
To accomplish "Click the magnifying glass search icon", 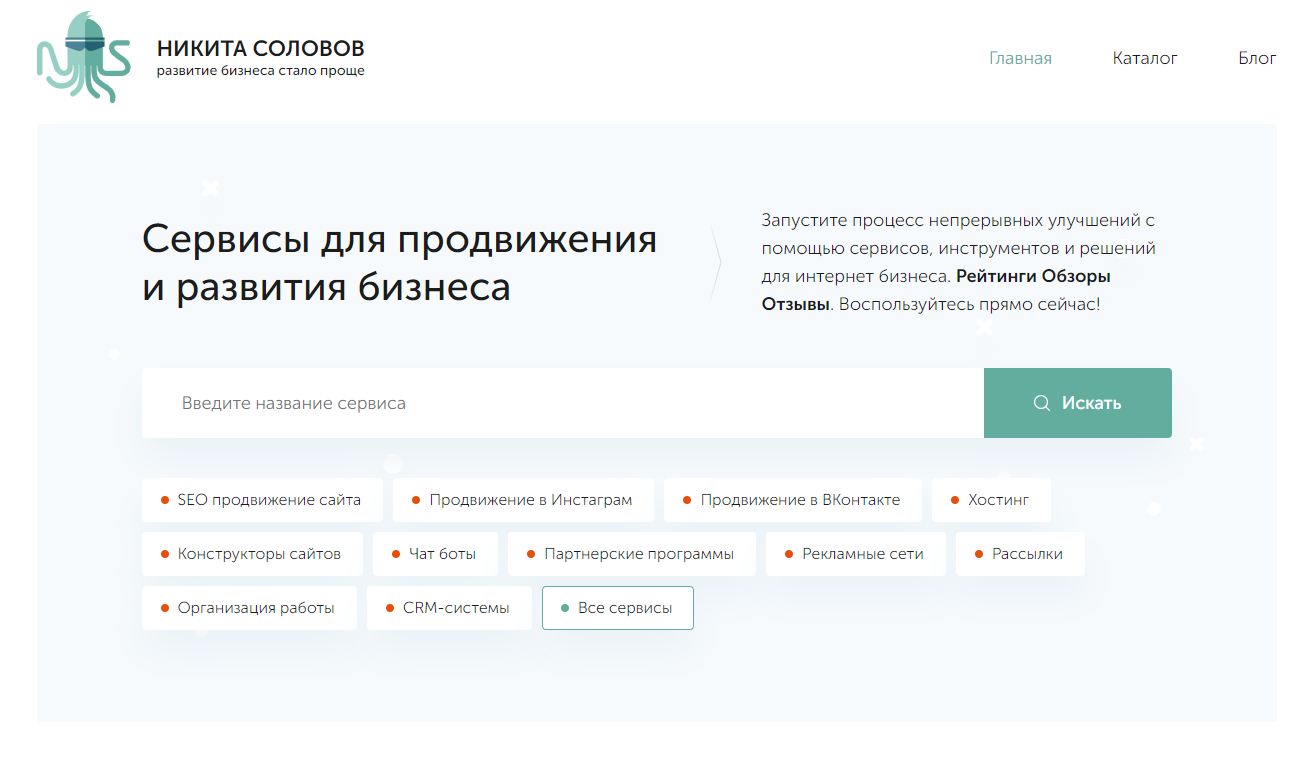I will click(x=1039, y=402).
